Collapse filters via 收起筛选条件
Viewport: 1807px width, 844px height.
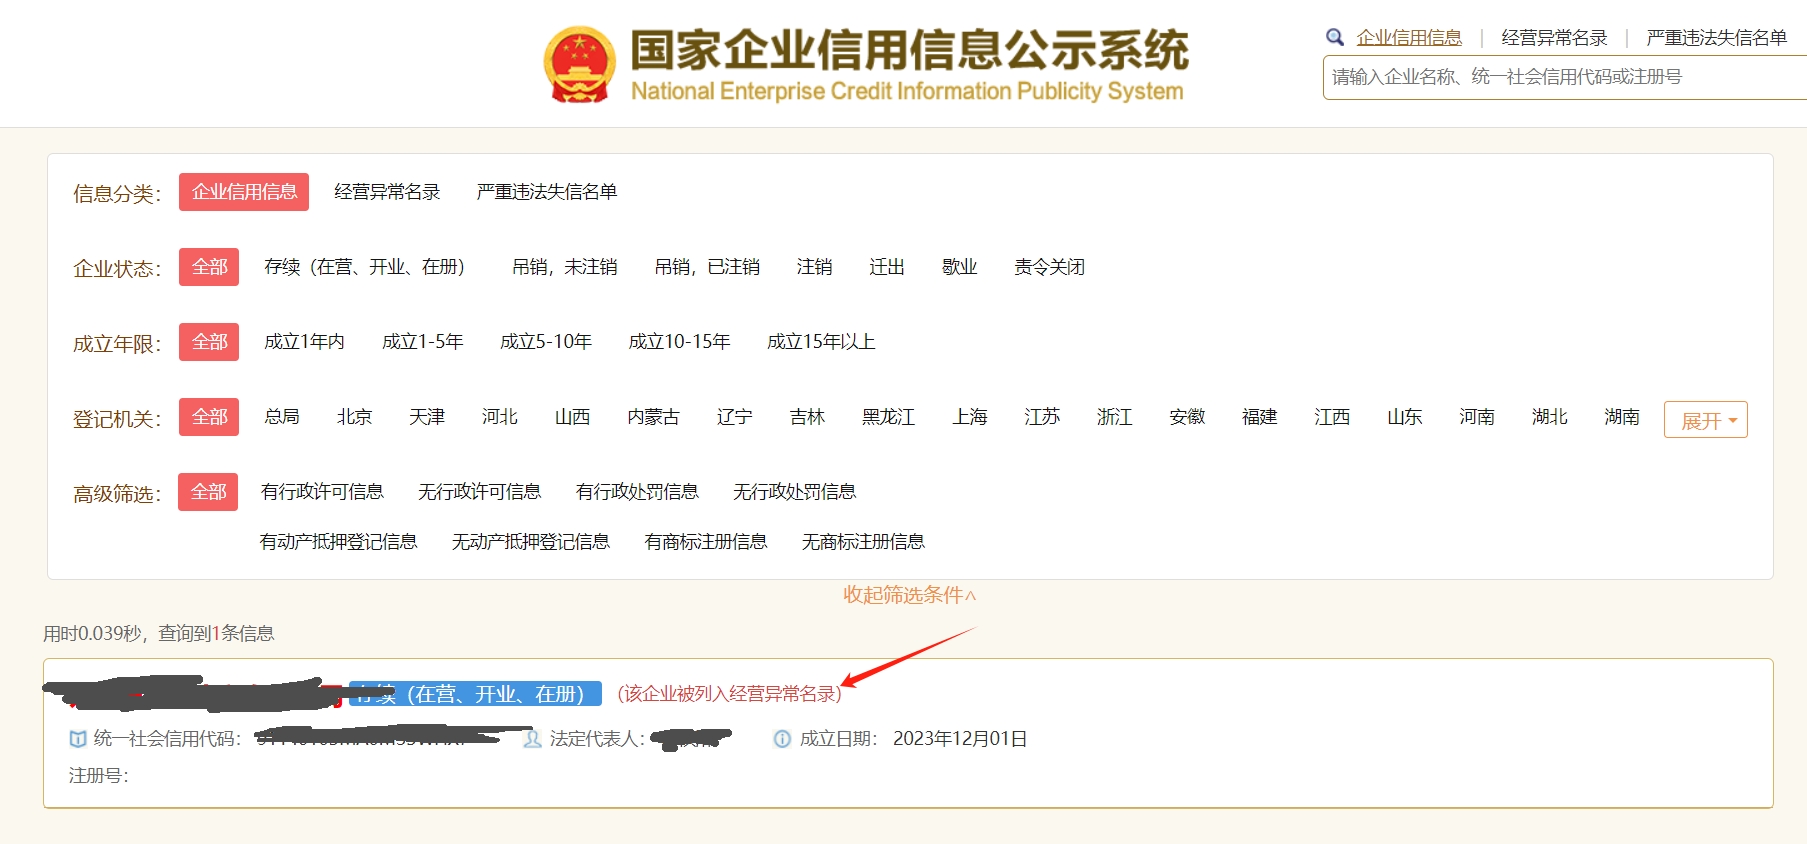pos(909,595)
